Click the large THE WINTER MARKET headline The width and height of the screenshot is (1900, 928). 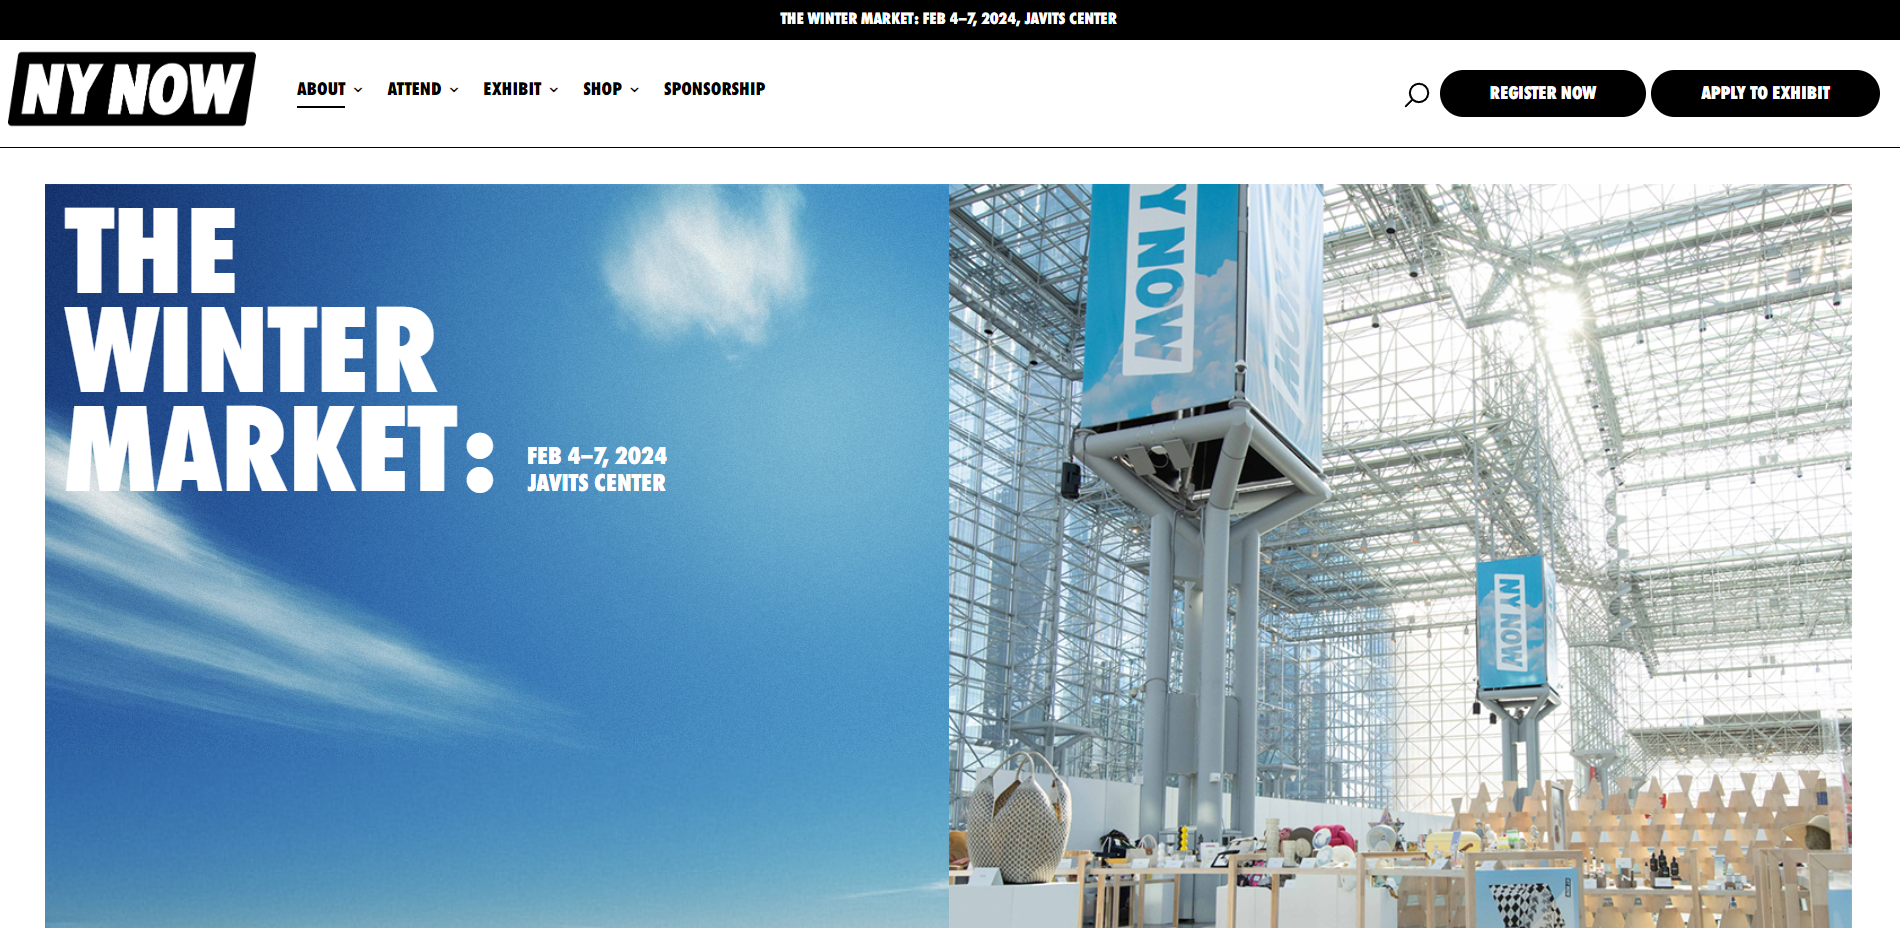coord(250,350)
